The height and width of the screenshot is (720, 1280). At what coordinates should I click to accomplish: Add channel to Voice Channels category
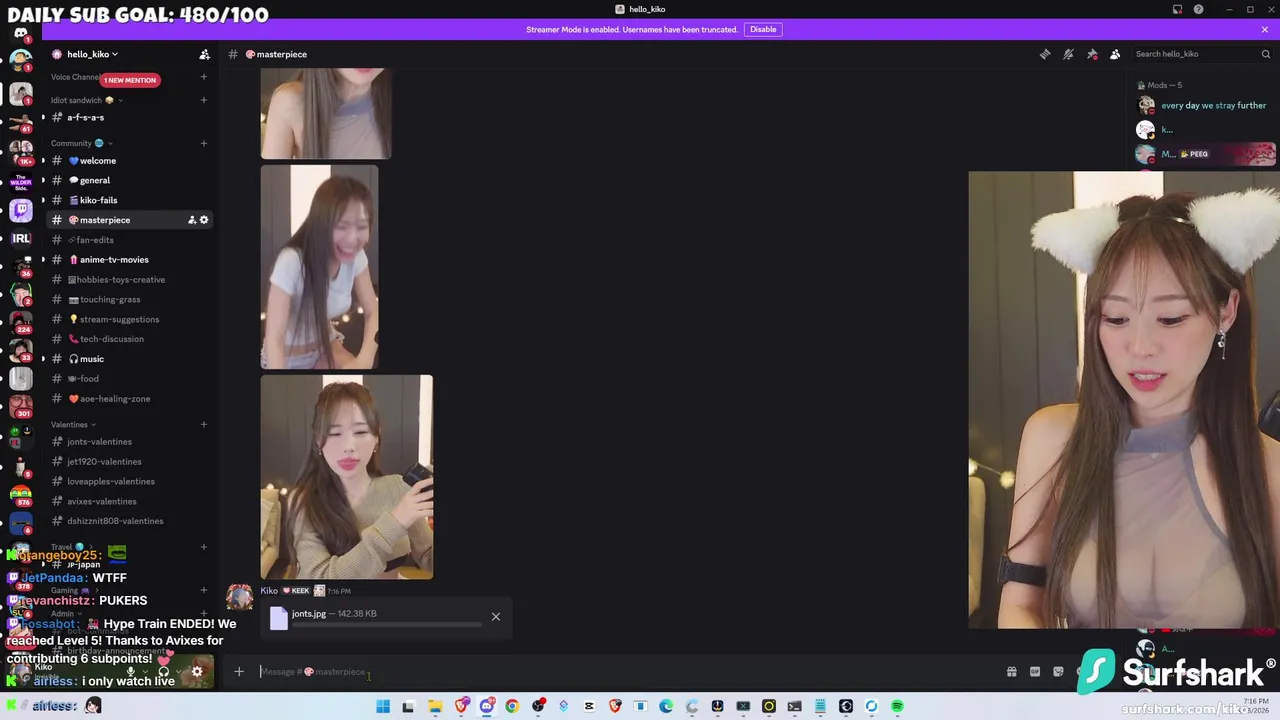pyautogui.click(x=203, y=77)
